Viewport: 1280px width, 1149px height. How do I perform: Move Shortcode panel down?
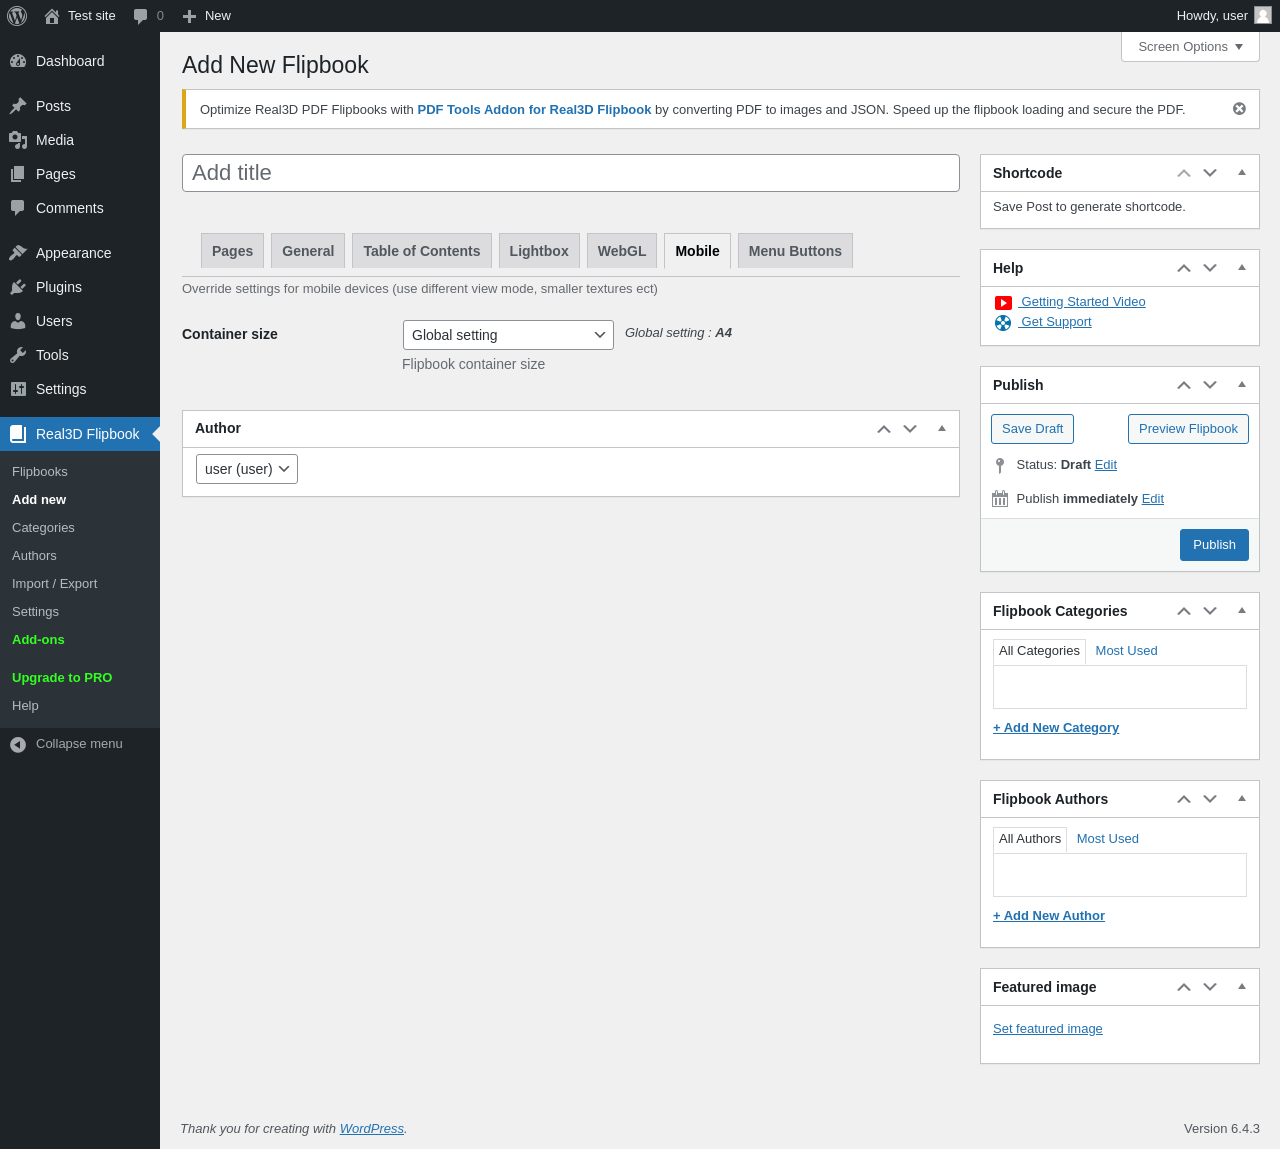(1210, 173)
